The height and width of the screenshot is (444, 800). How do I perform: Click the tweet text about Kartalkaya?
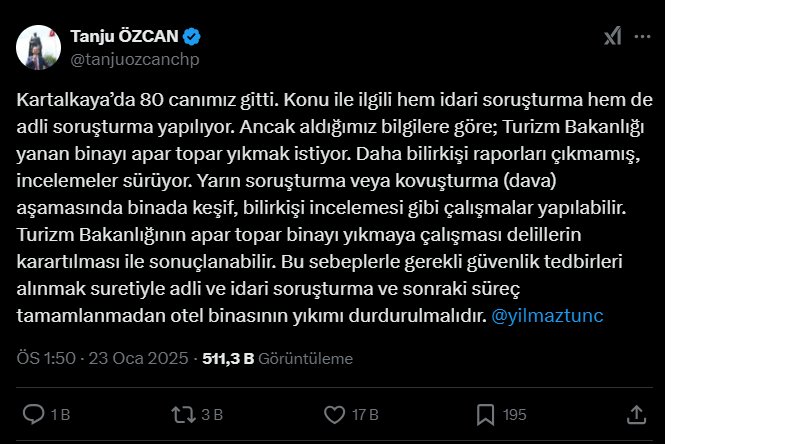click(320, 206)
